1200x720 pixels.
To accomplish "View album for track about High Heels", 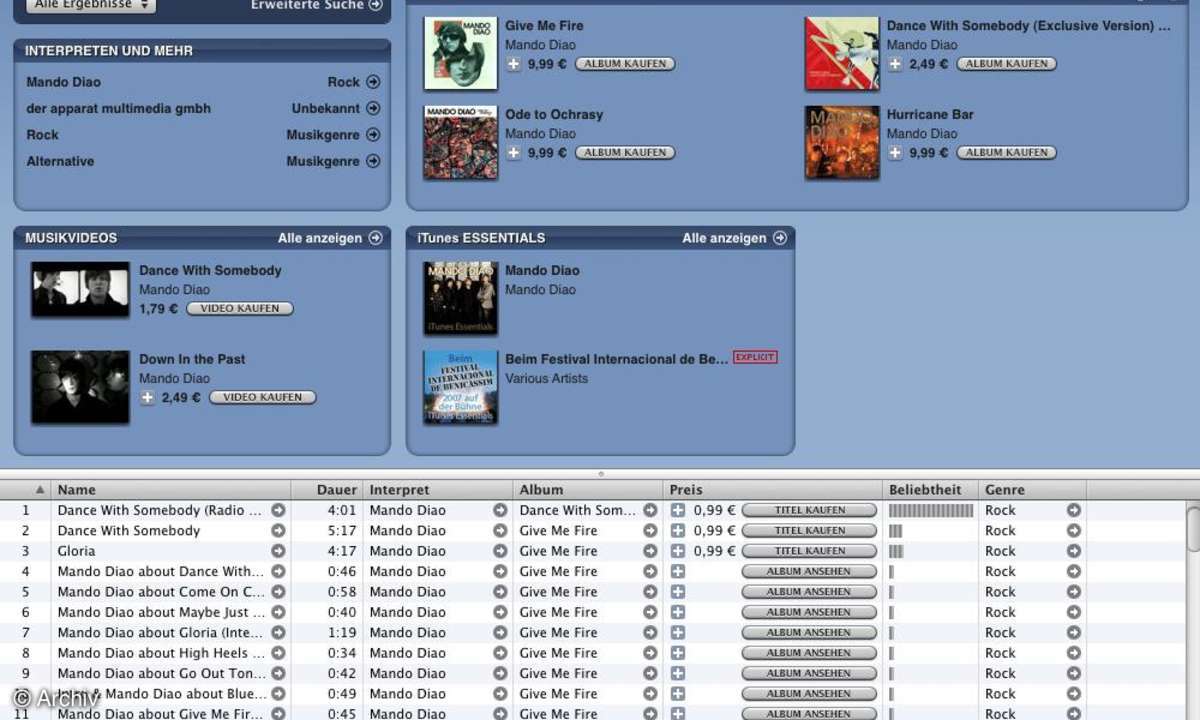I will (x=809, y=653).
